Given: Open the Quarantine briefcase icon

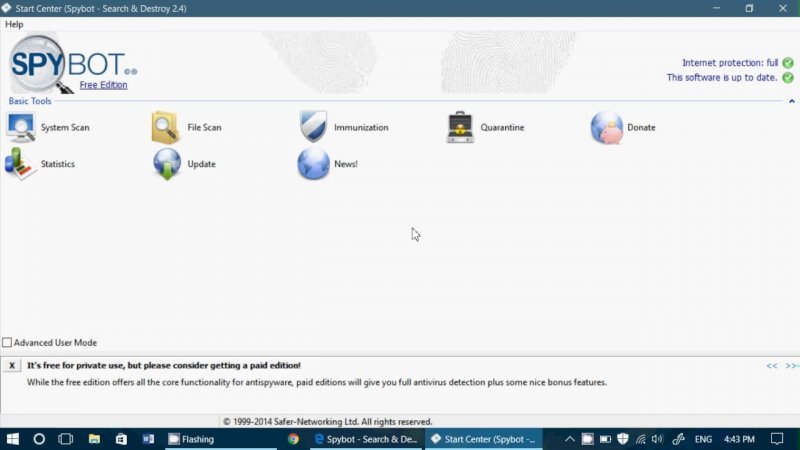Looking at the screenshot, I should (460, 127).
